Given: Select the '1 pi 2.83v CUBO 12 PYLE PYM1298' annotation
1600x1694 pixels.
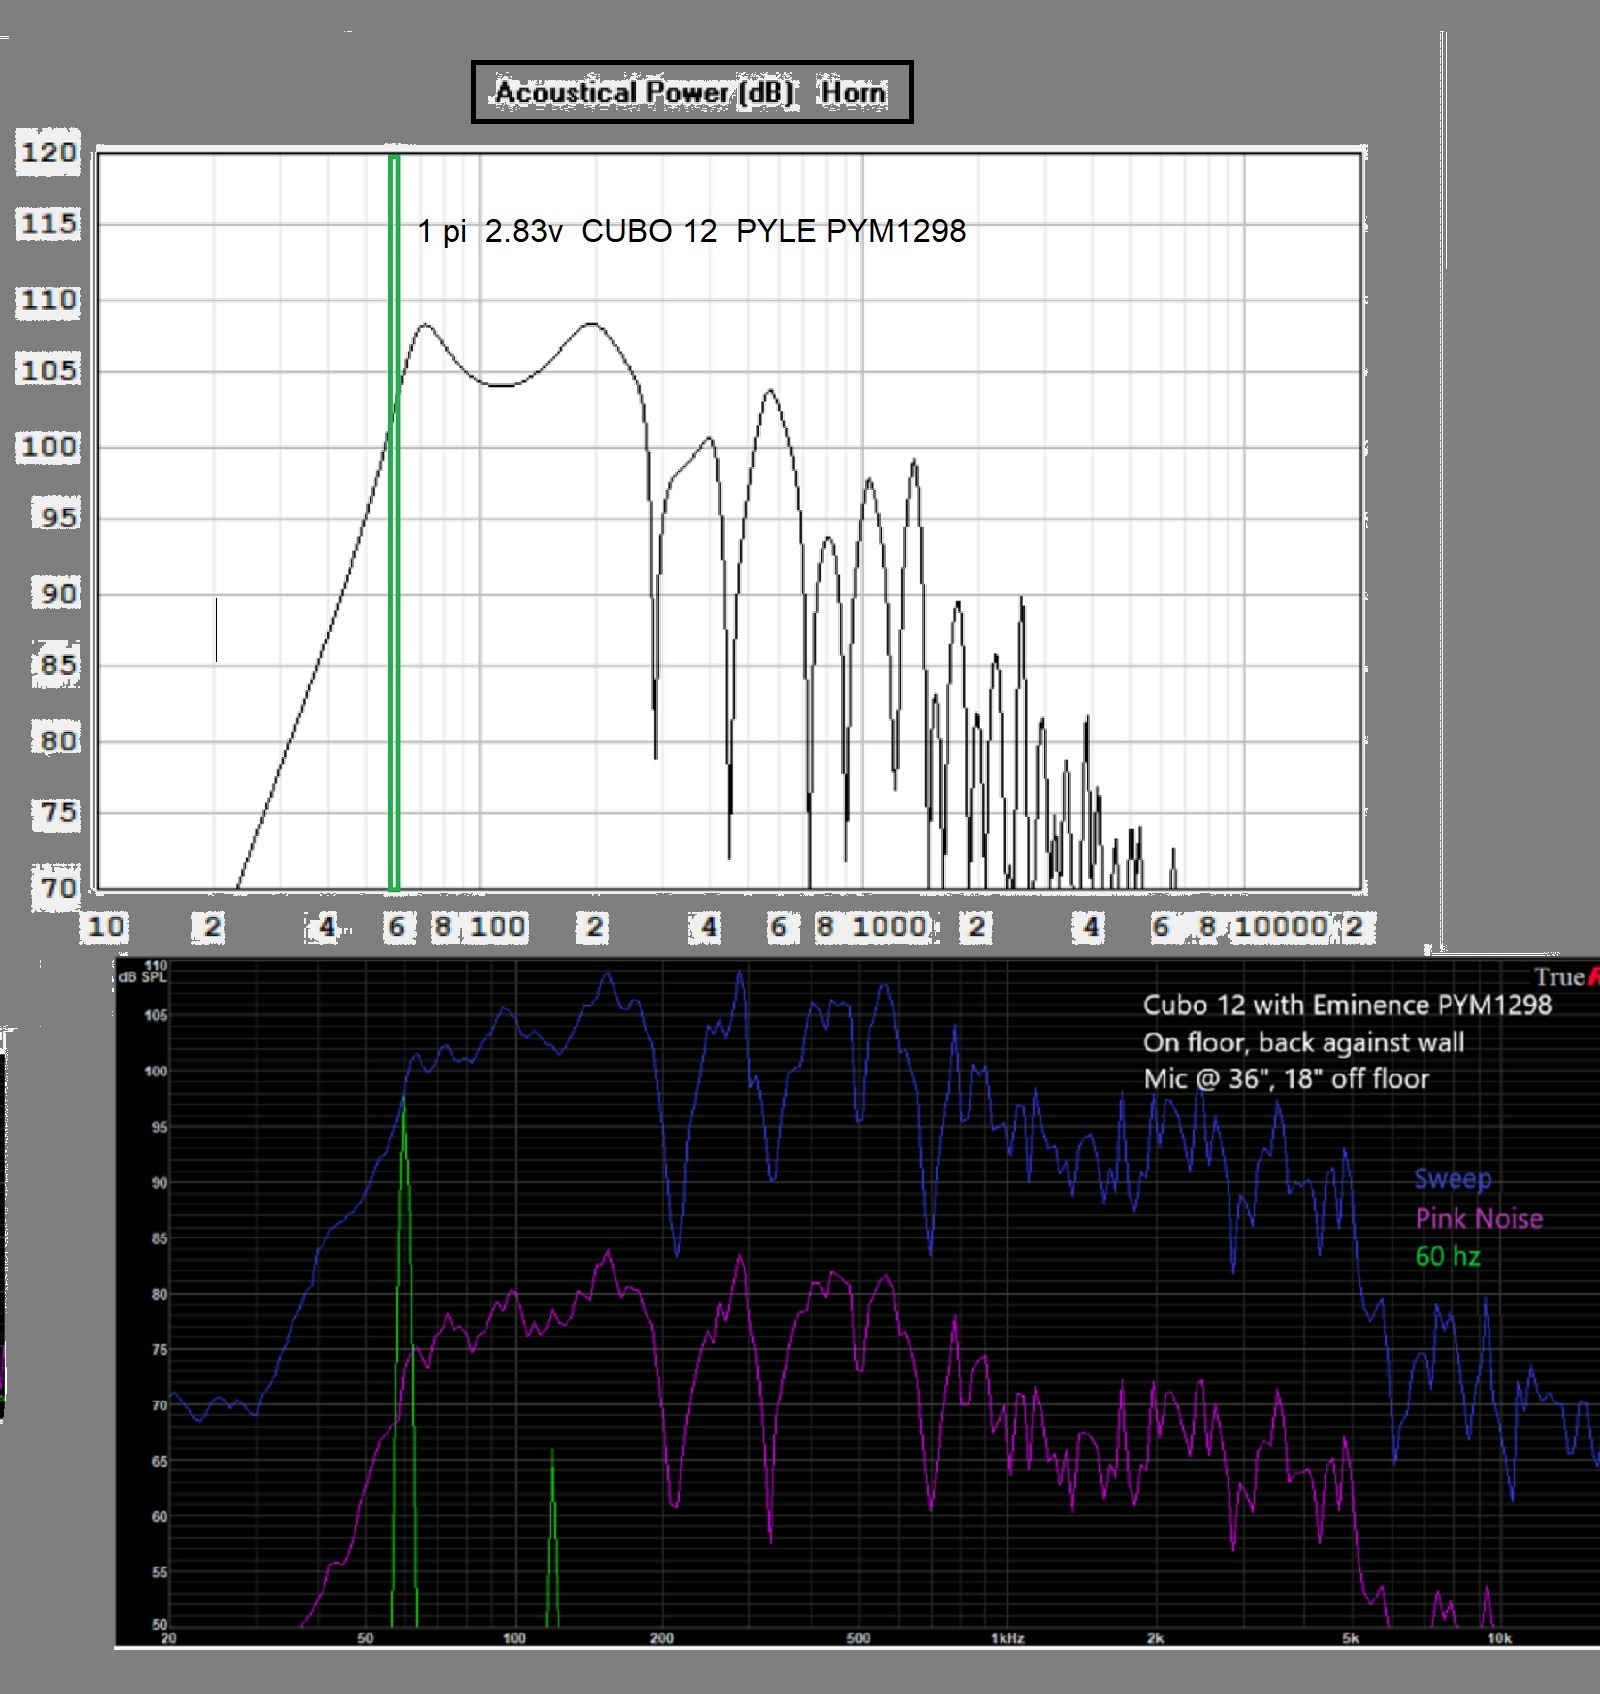Looking at the screenshot, I should 691,231.
